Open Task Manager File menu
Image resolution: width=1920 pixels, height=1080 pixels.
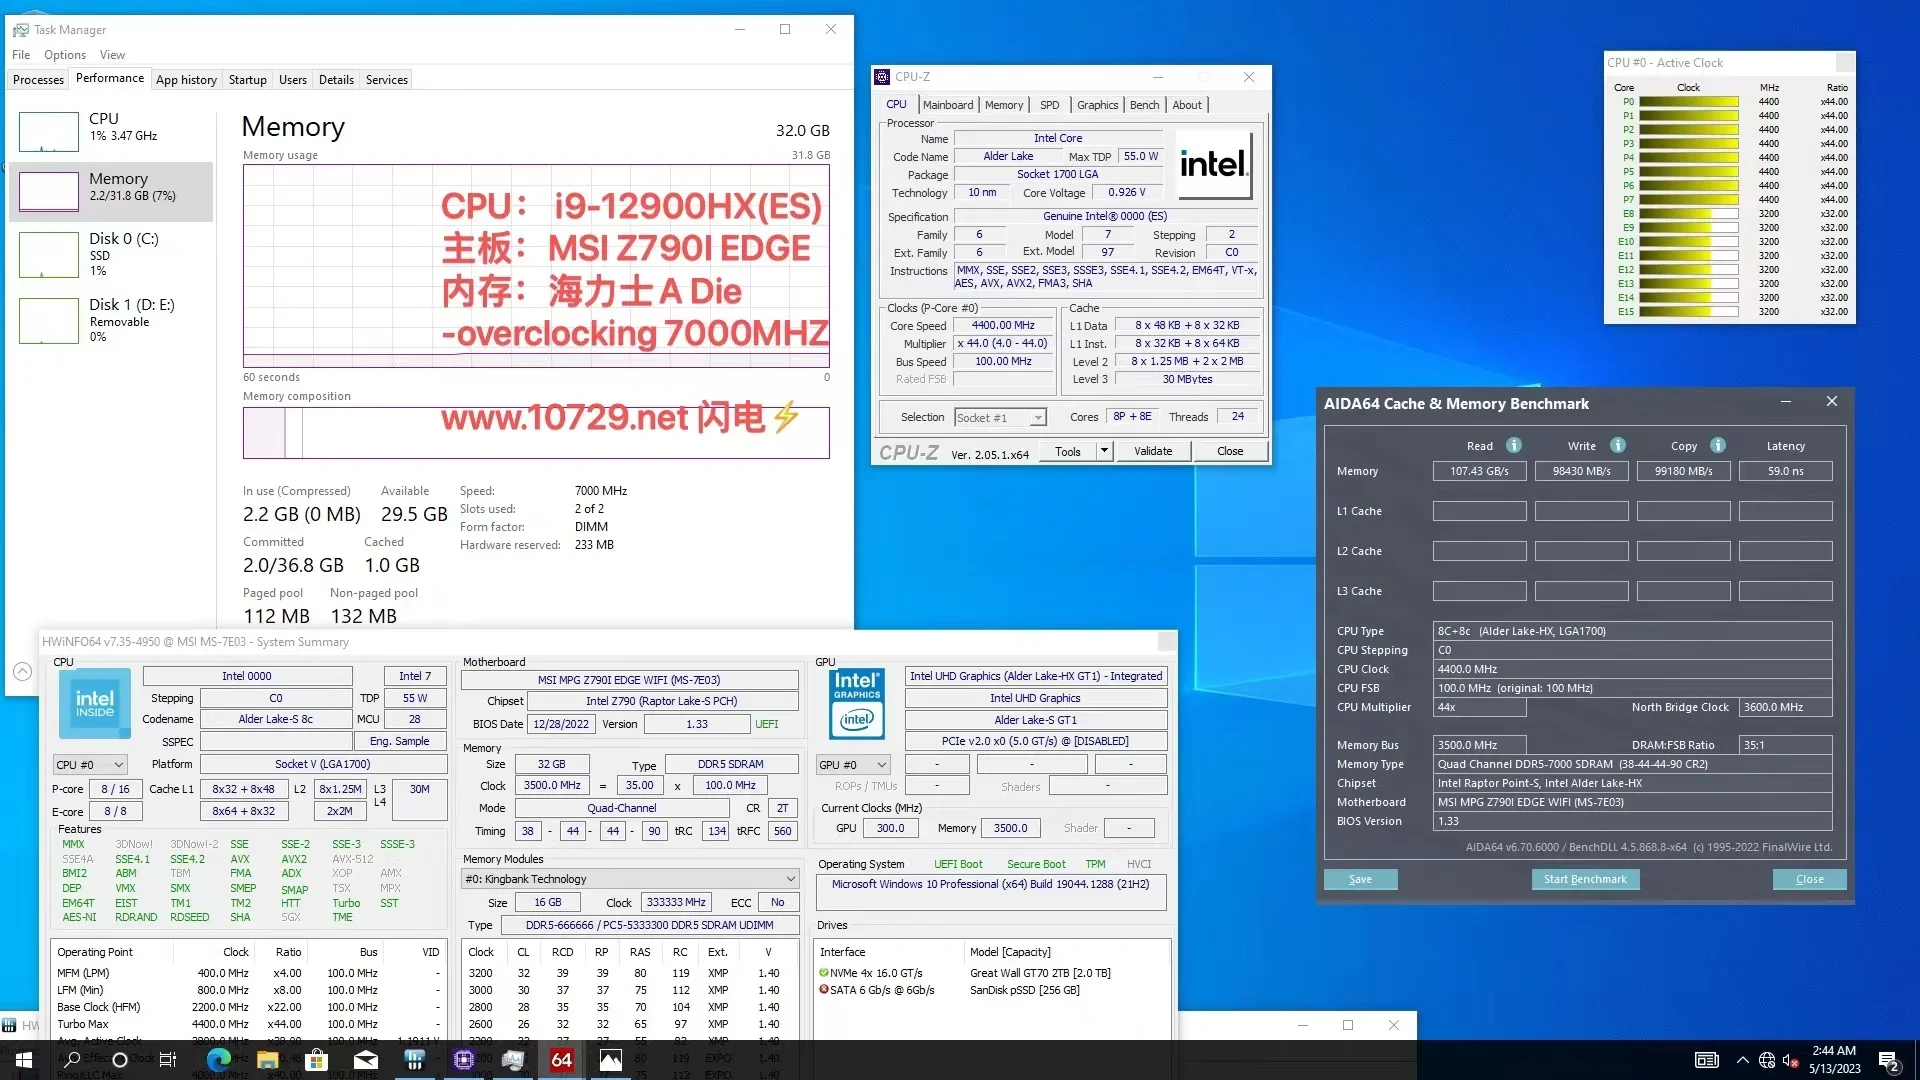21,55
